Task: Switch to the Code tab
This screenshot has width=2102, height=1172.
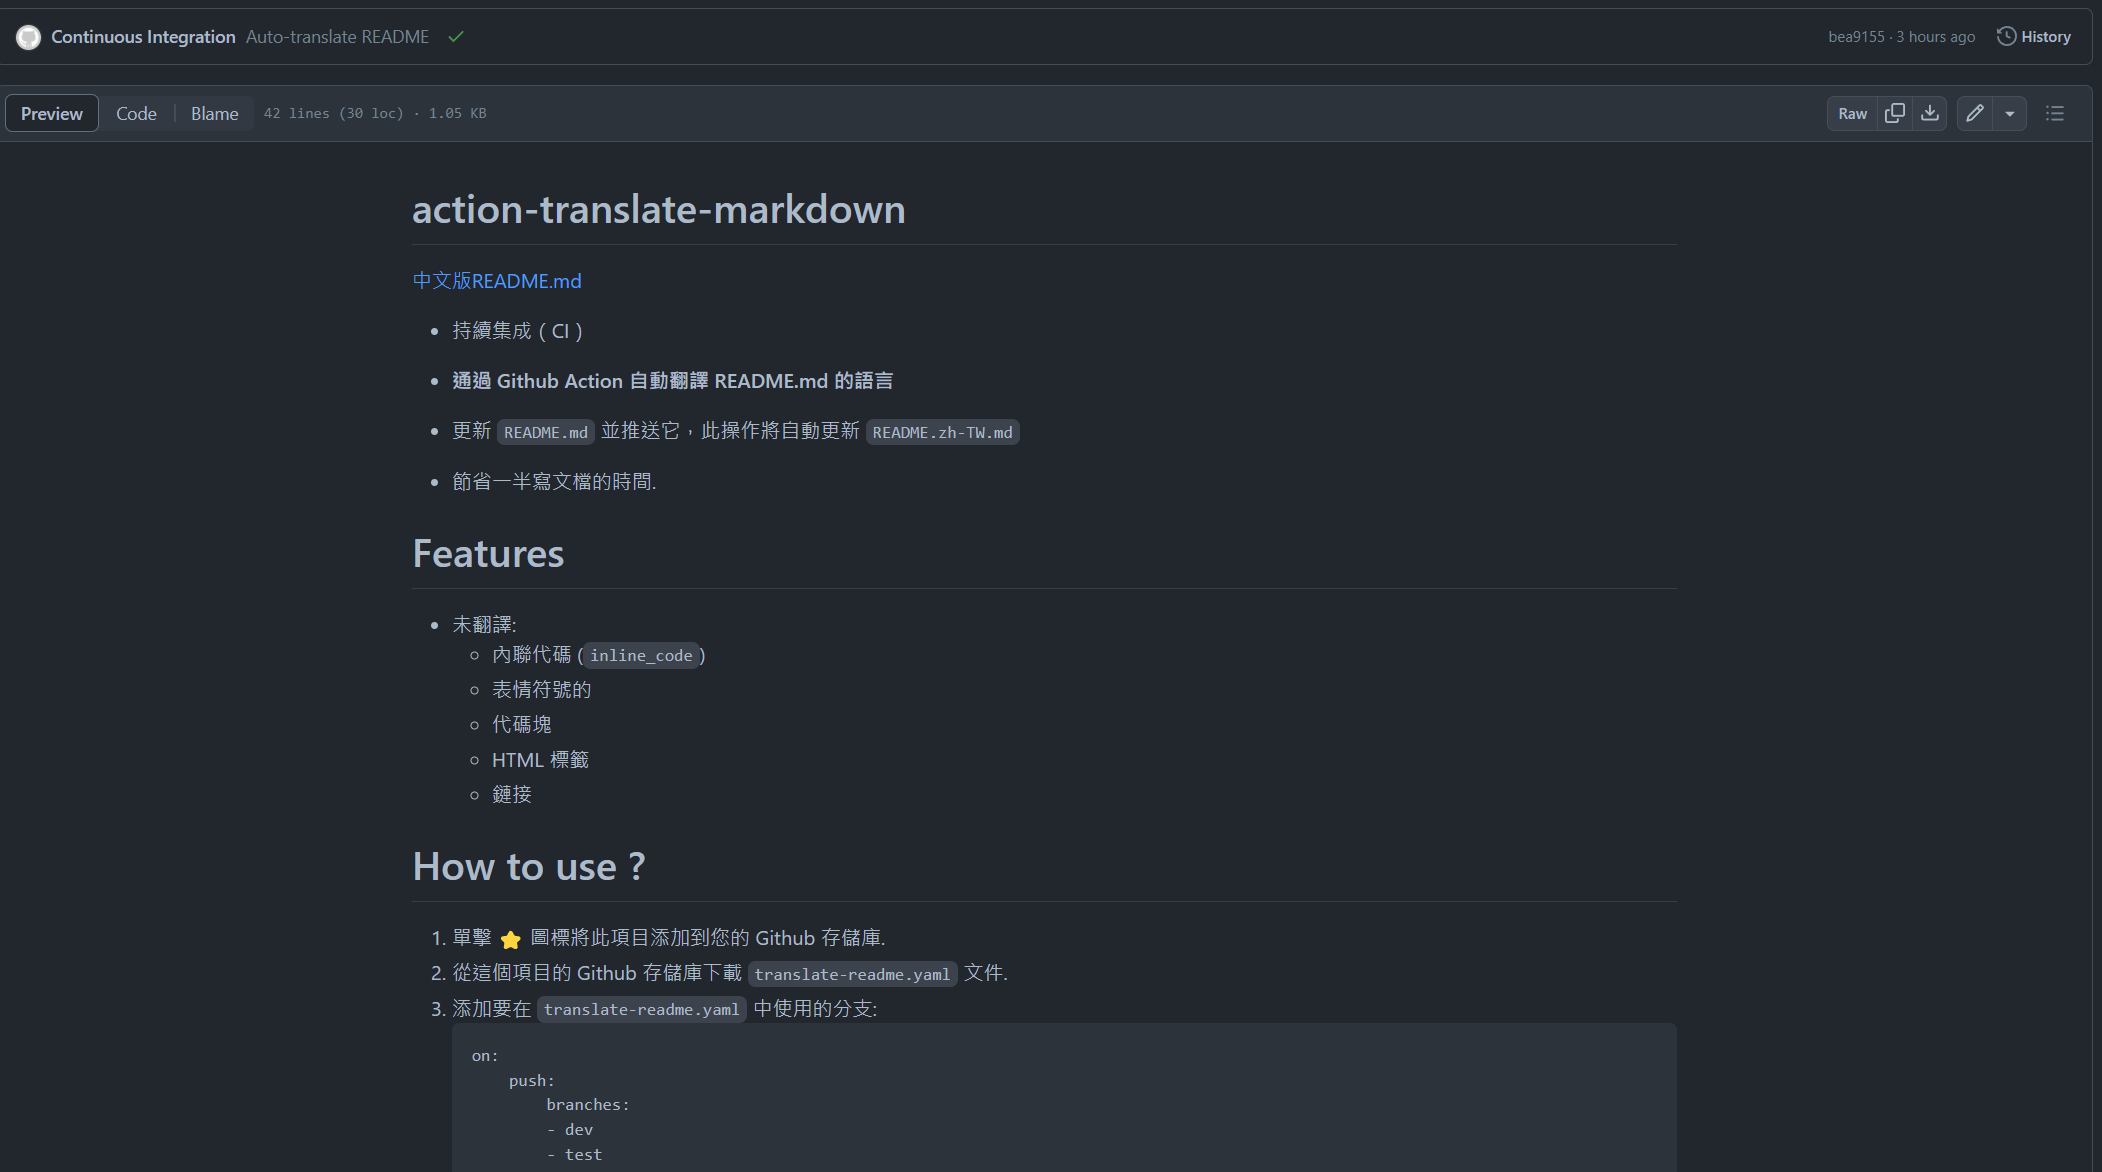Action: 136,113
